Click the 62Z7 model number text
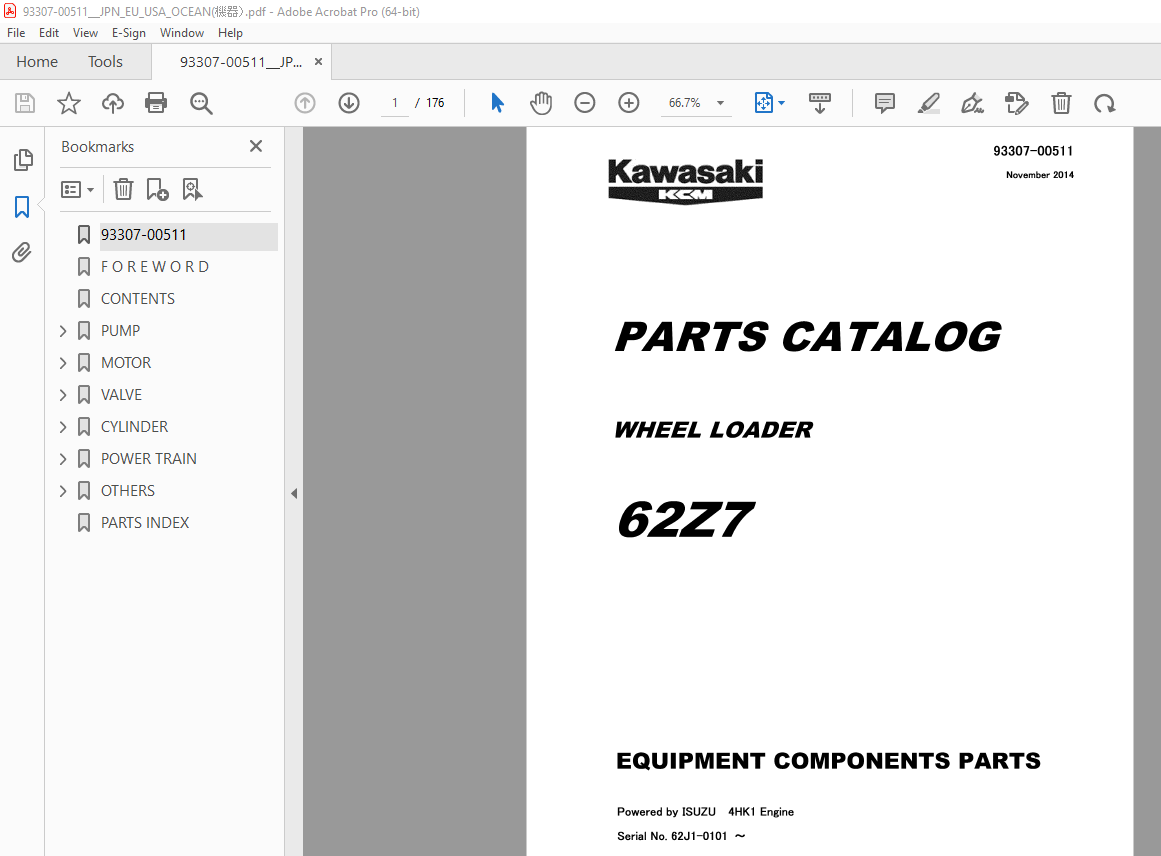Screen dimensions: 1161x856 click(685, 519)
